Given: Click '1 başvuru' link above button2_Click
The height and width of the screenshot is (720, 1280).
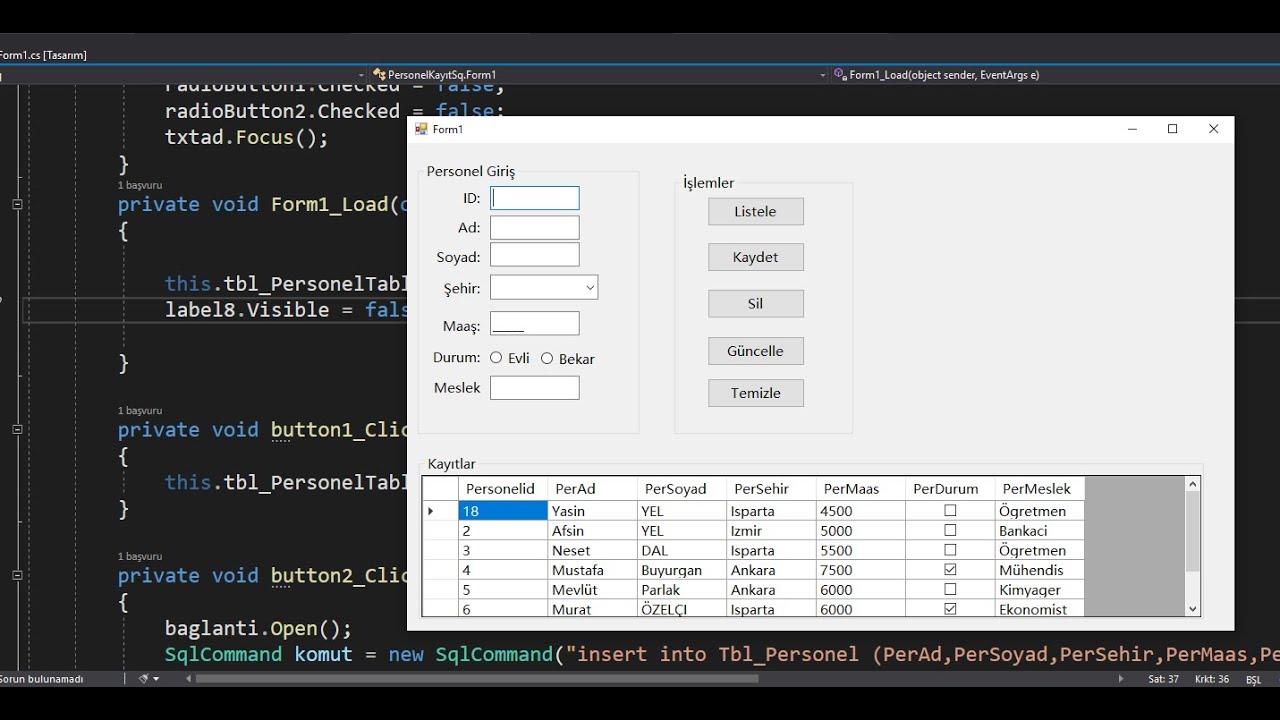Looking at the screenshot, I should 140,556.
